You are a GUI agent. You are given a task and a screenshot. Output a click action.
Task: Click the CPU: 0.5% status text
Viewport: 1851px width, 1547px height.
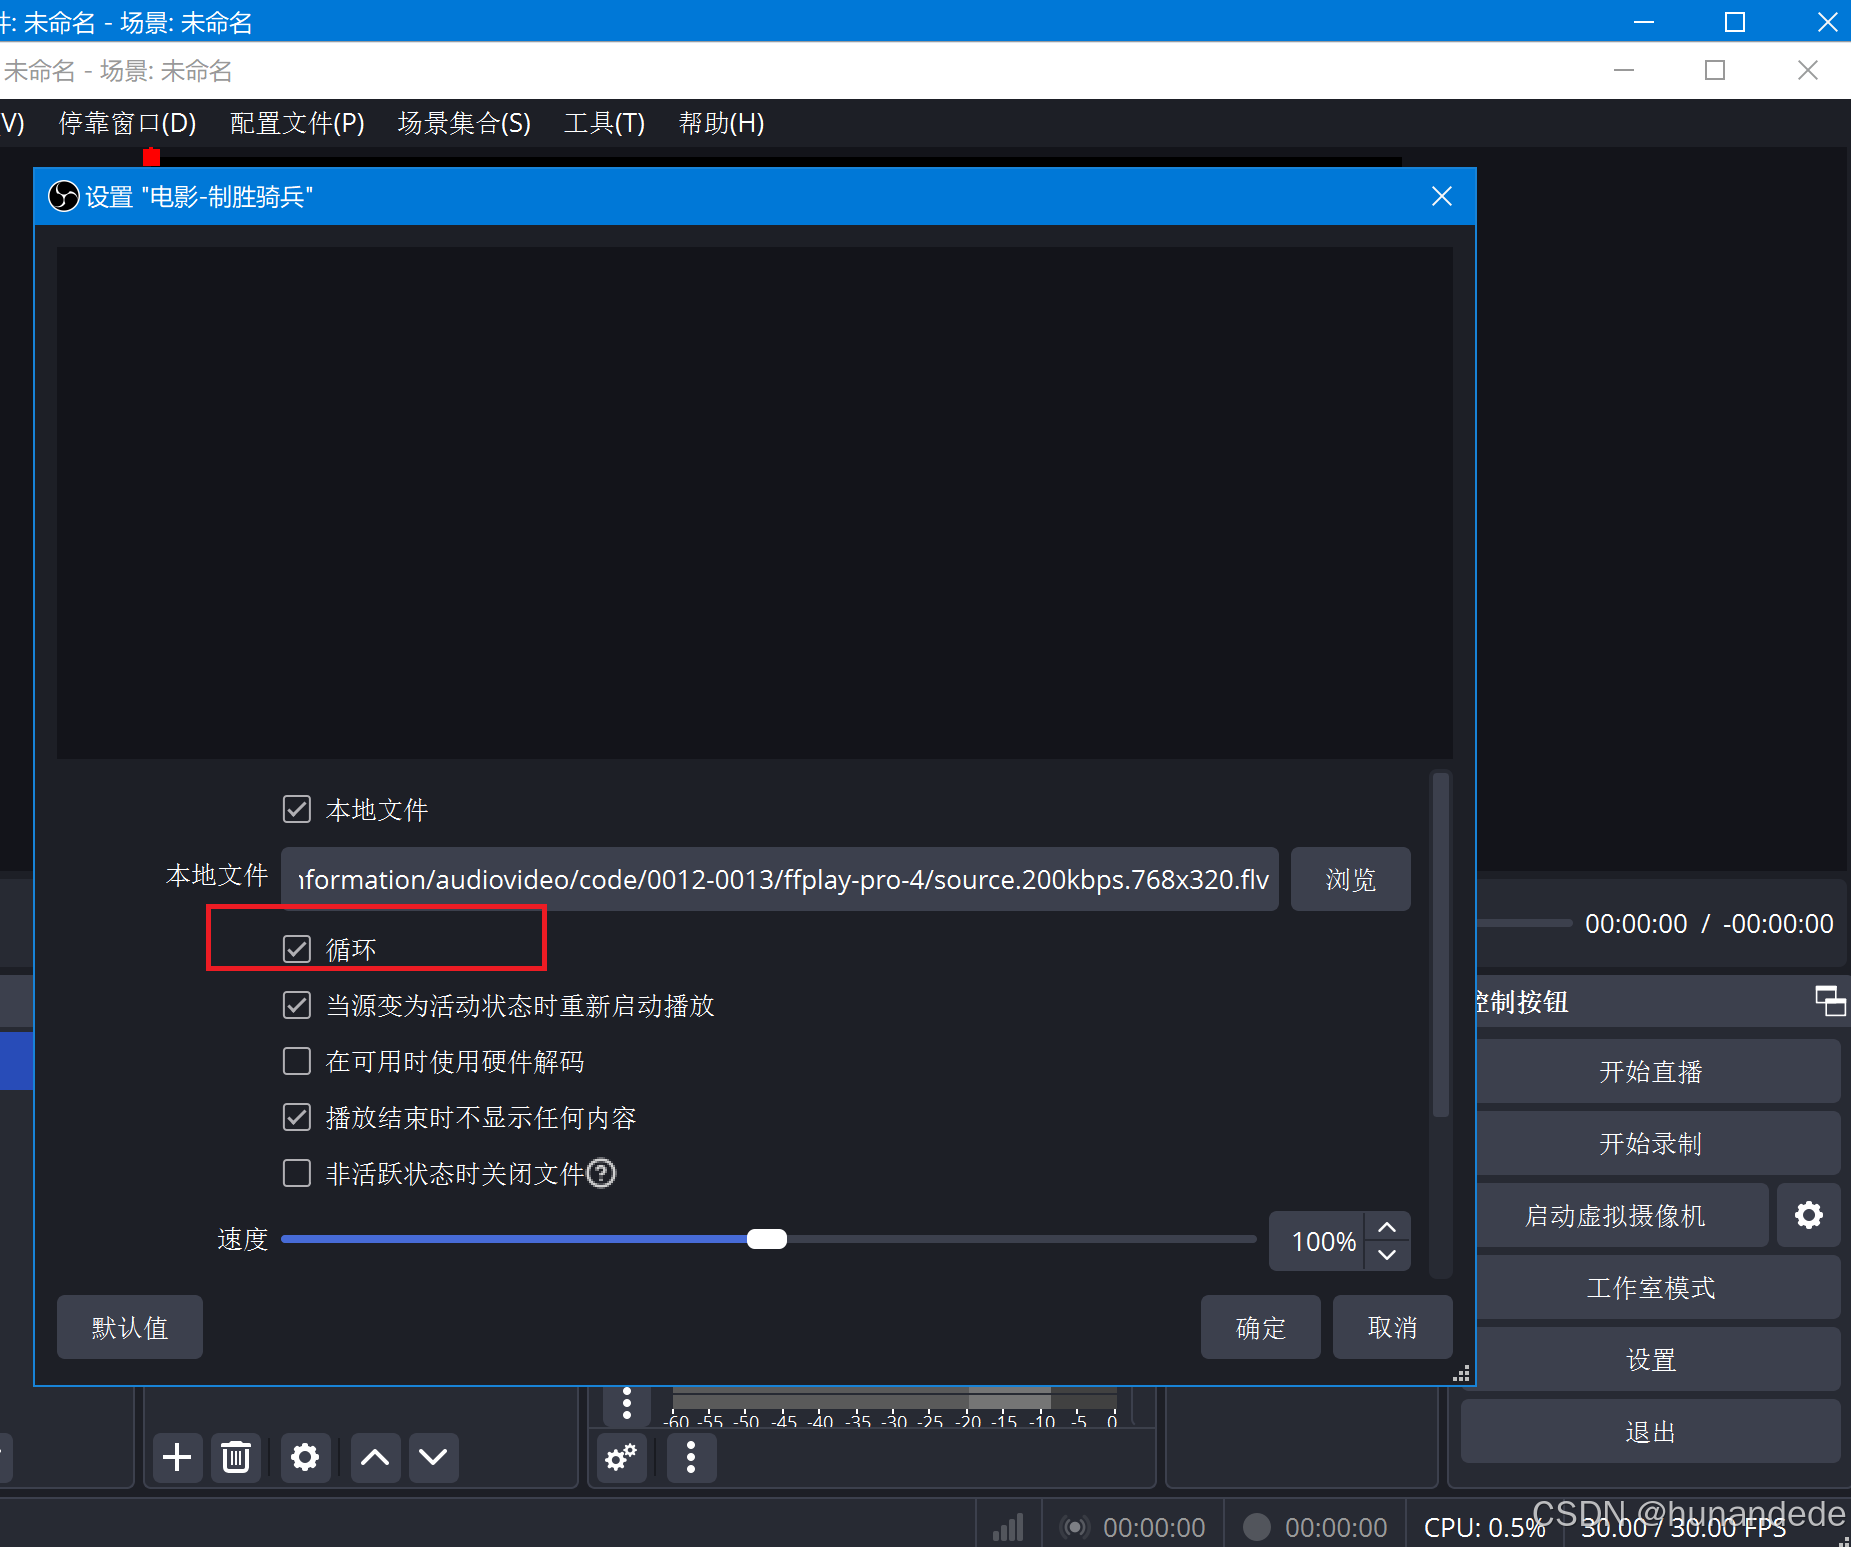1484,1527
